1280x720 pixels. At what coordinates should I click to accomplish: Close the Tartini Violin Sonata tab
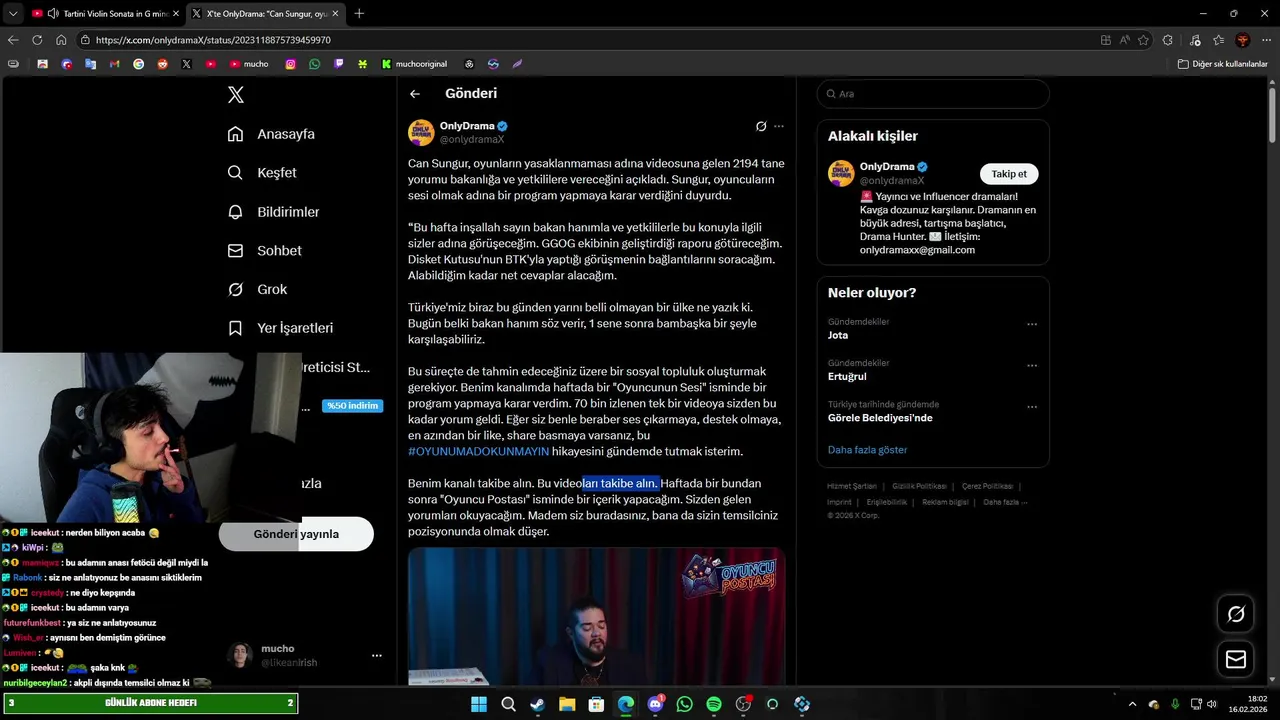(x=175, y=14)
